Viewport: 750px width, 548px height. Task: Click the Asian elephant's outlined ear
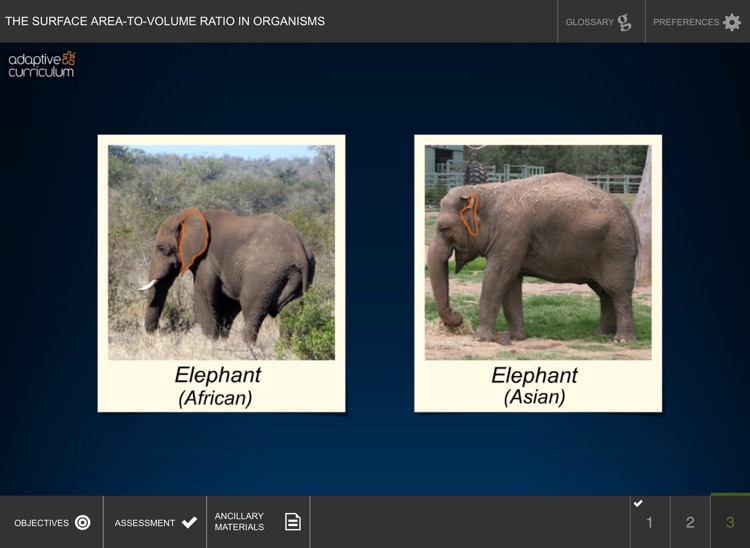470,215
